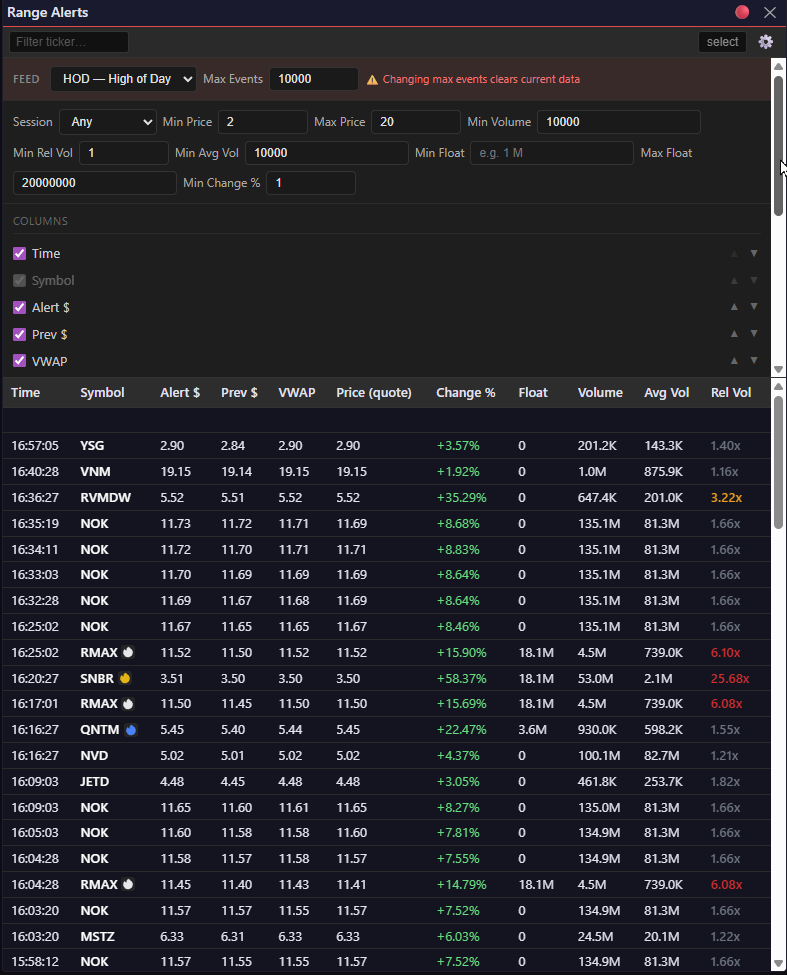Sort table by Change % column header
This screenshot has height=975, width=787.
(465, 393)
